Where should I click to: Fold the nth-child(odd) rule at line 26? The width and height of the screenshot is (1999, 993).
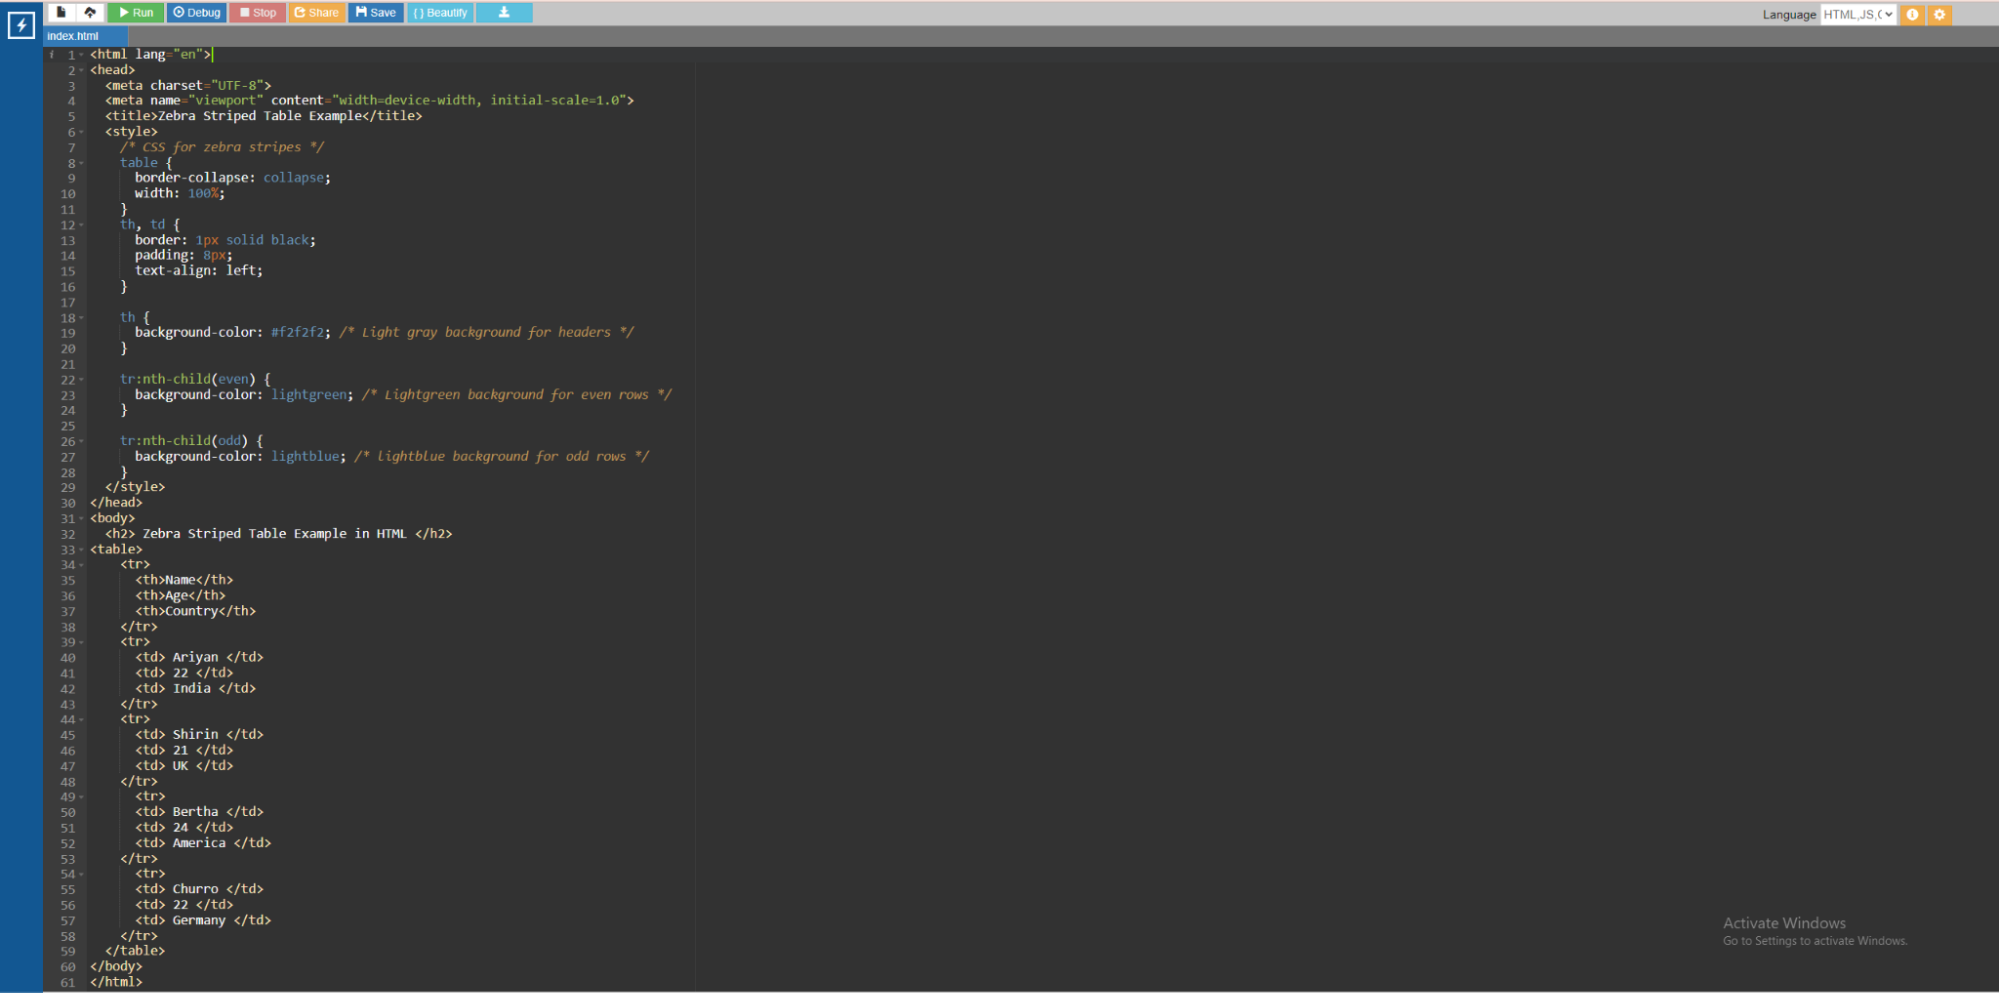(x=82, y=441)
